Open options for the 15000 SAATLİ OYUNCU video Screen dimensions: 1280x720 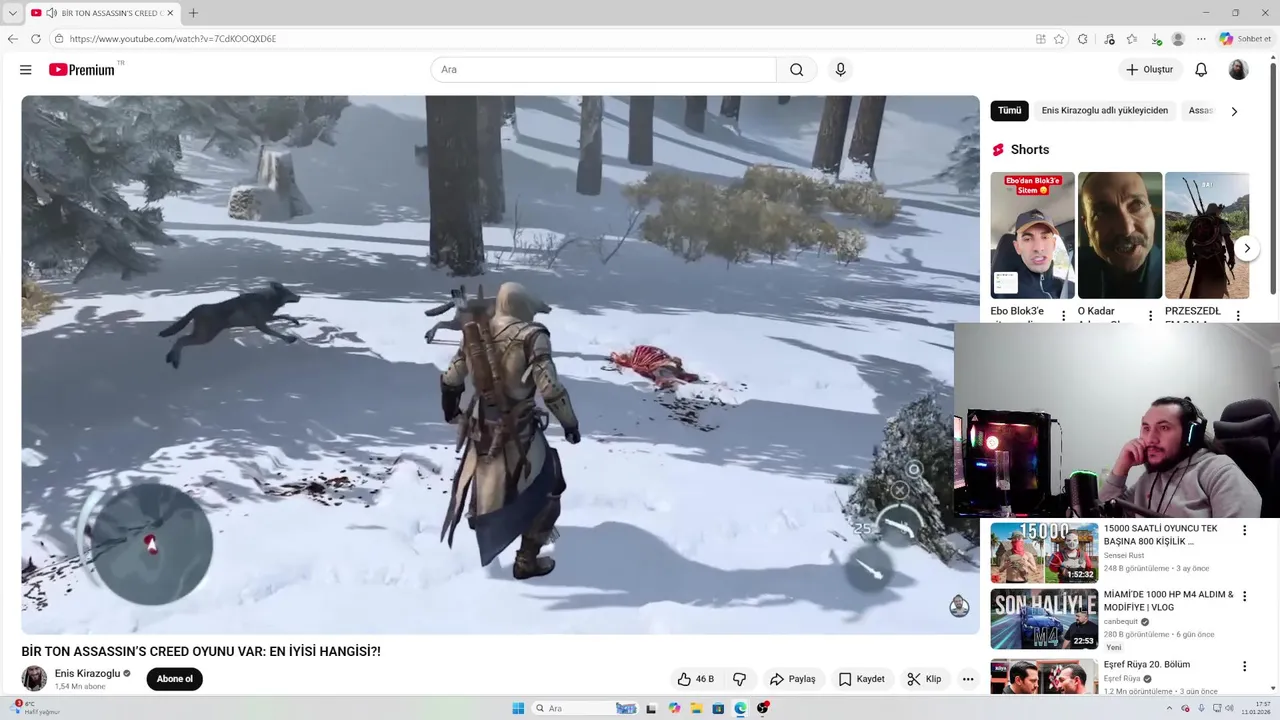click(1245, 531)
